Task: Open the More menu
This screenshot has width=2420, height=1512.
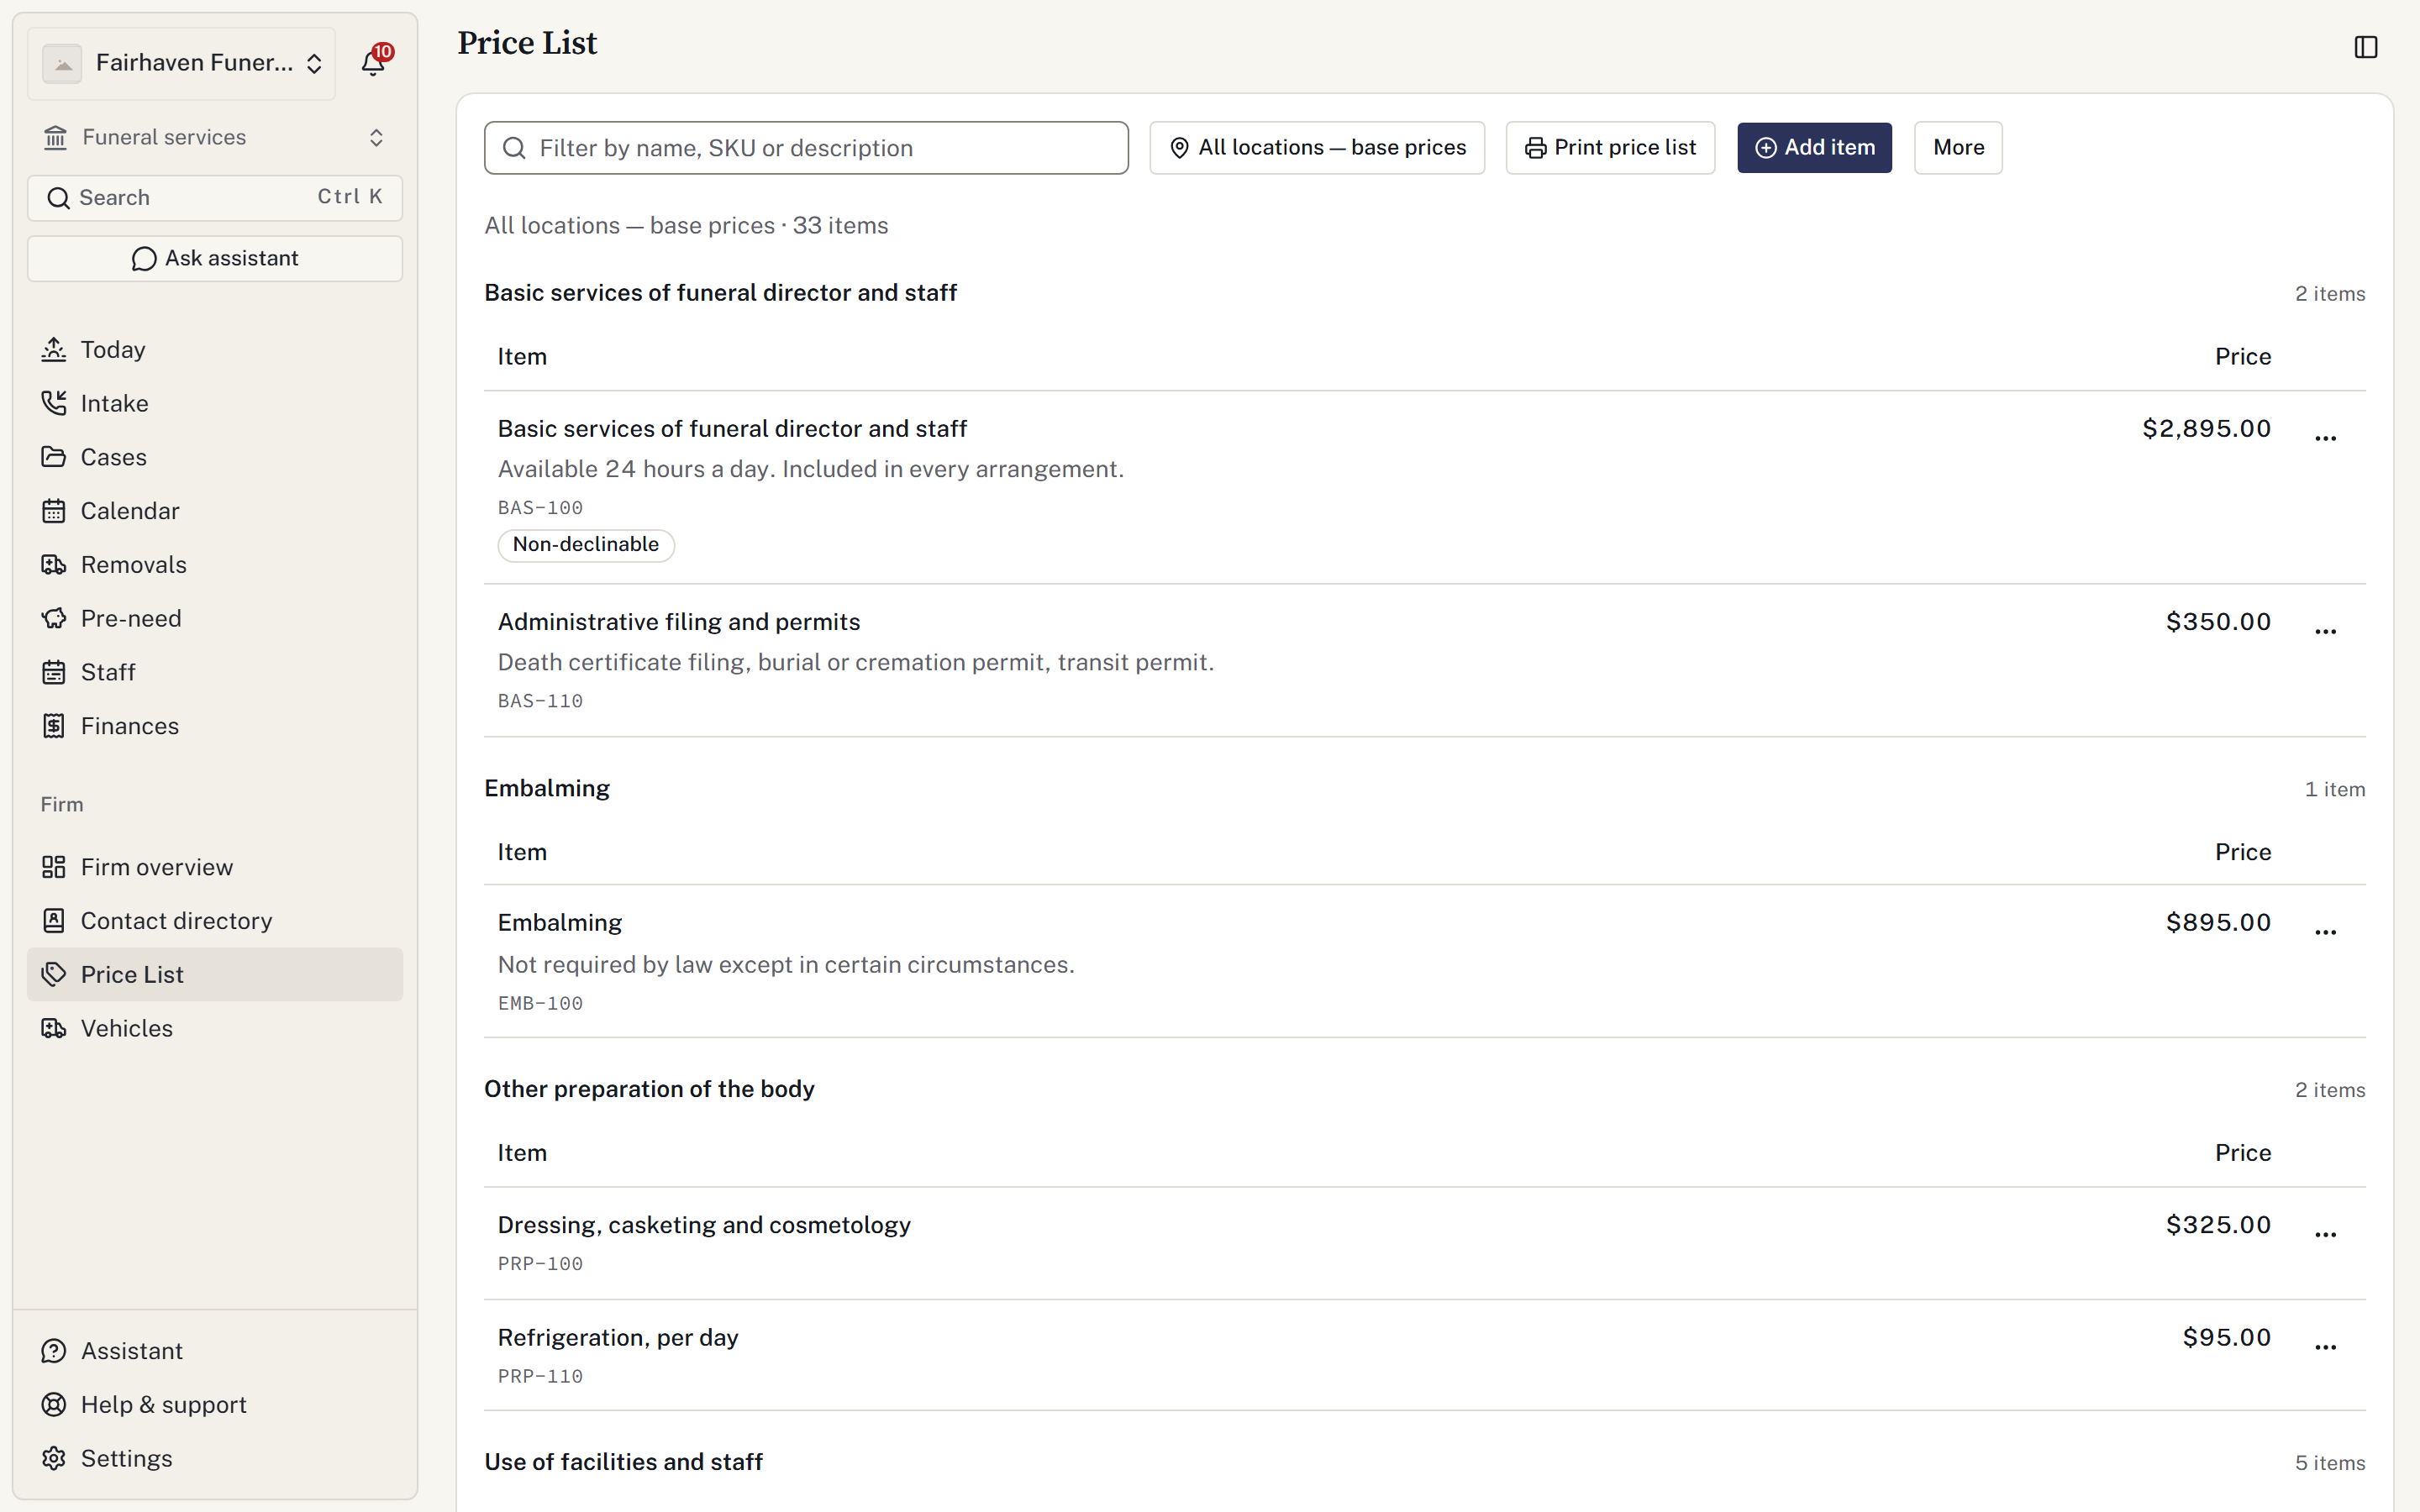Action: pos(1957,148)
